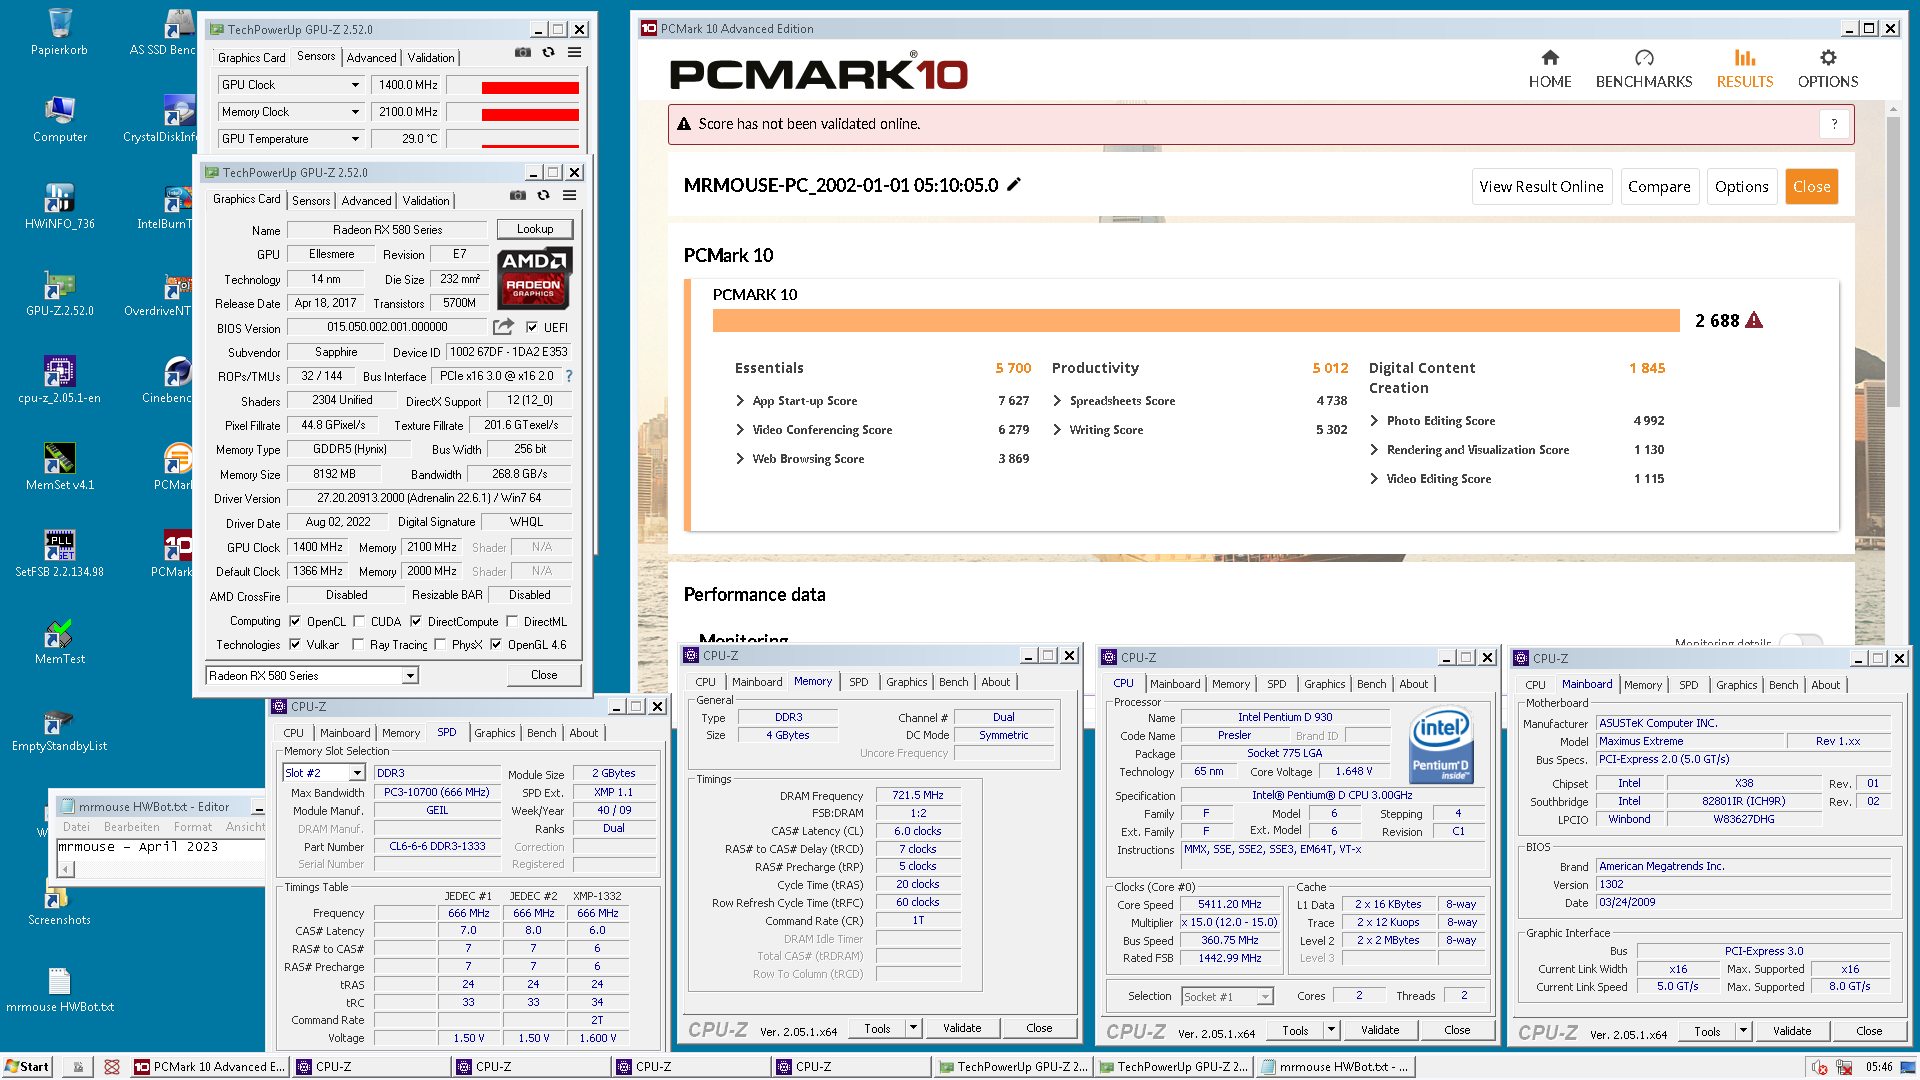
Task: Open PCMark 10 Results section
Action: click(x=1745, y=69)
